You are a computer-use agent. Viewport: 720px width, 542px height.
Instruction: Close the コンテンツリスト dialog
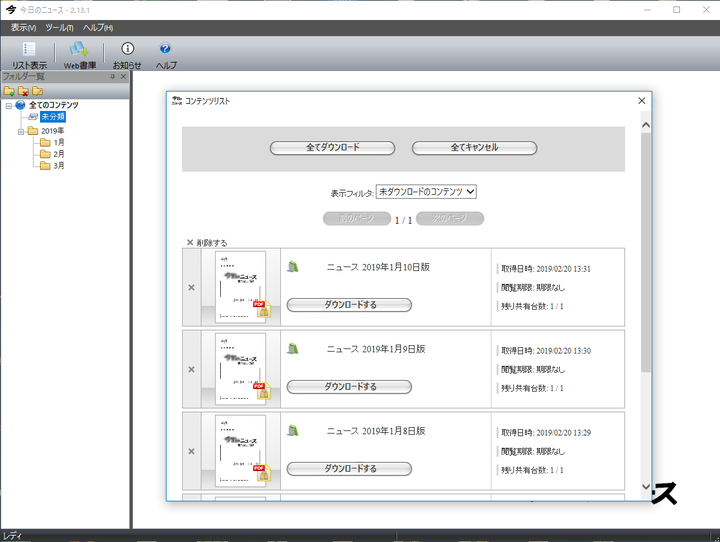[x=641, y=100]
